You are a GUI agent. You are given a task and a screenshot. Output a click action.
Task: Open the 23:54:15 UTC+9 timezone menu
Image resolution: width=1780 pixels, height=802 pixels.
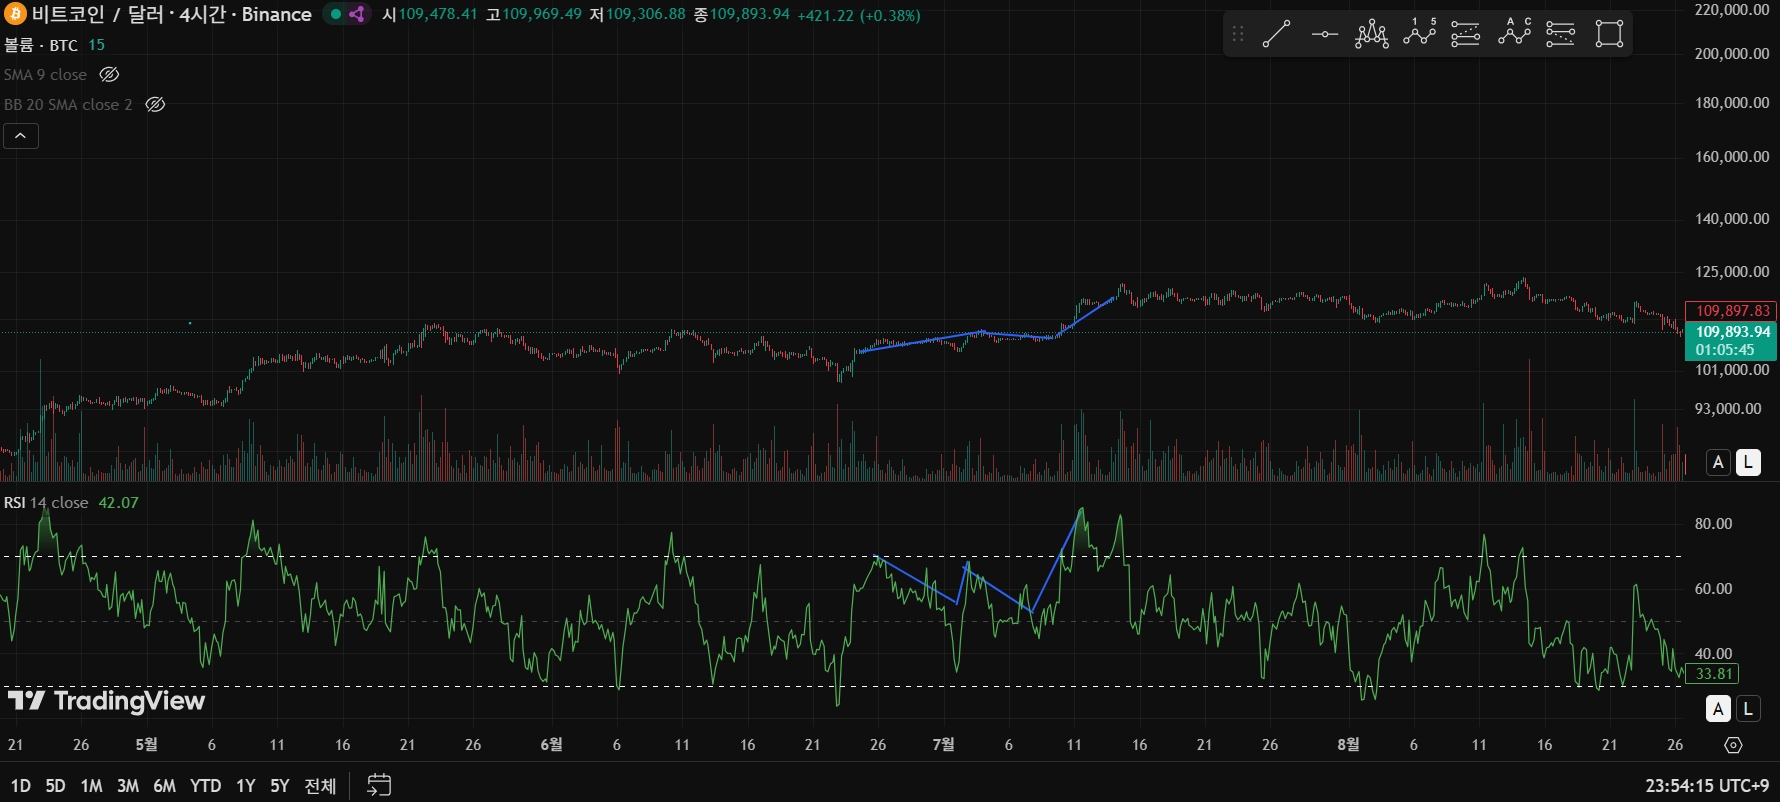pyautogui.click(x=1706, y=786)
